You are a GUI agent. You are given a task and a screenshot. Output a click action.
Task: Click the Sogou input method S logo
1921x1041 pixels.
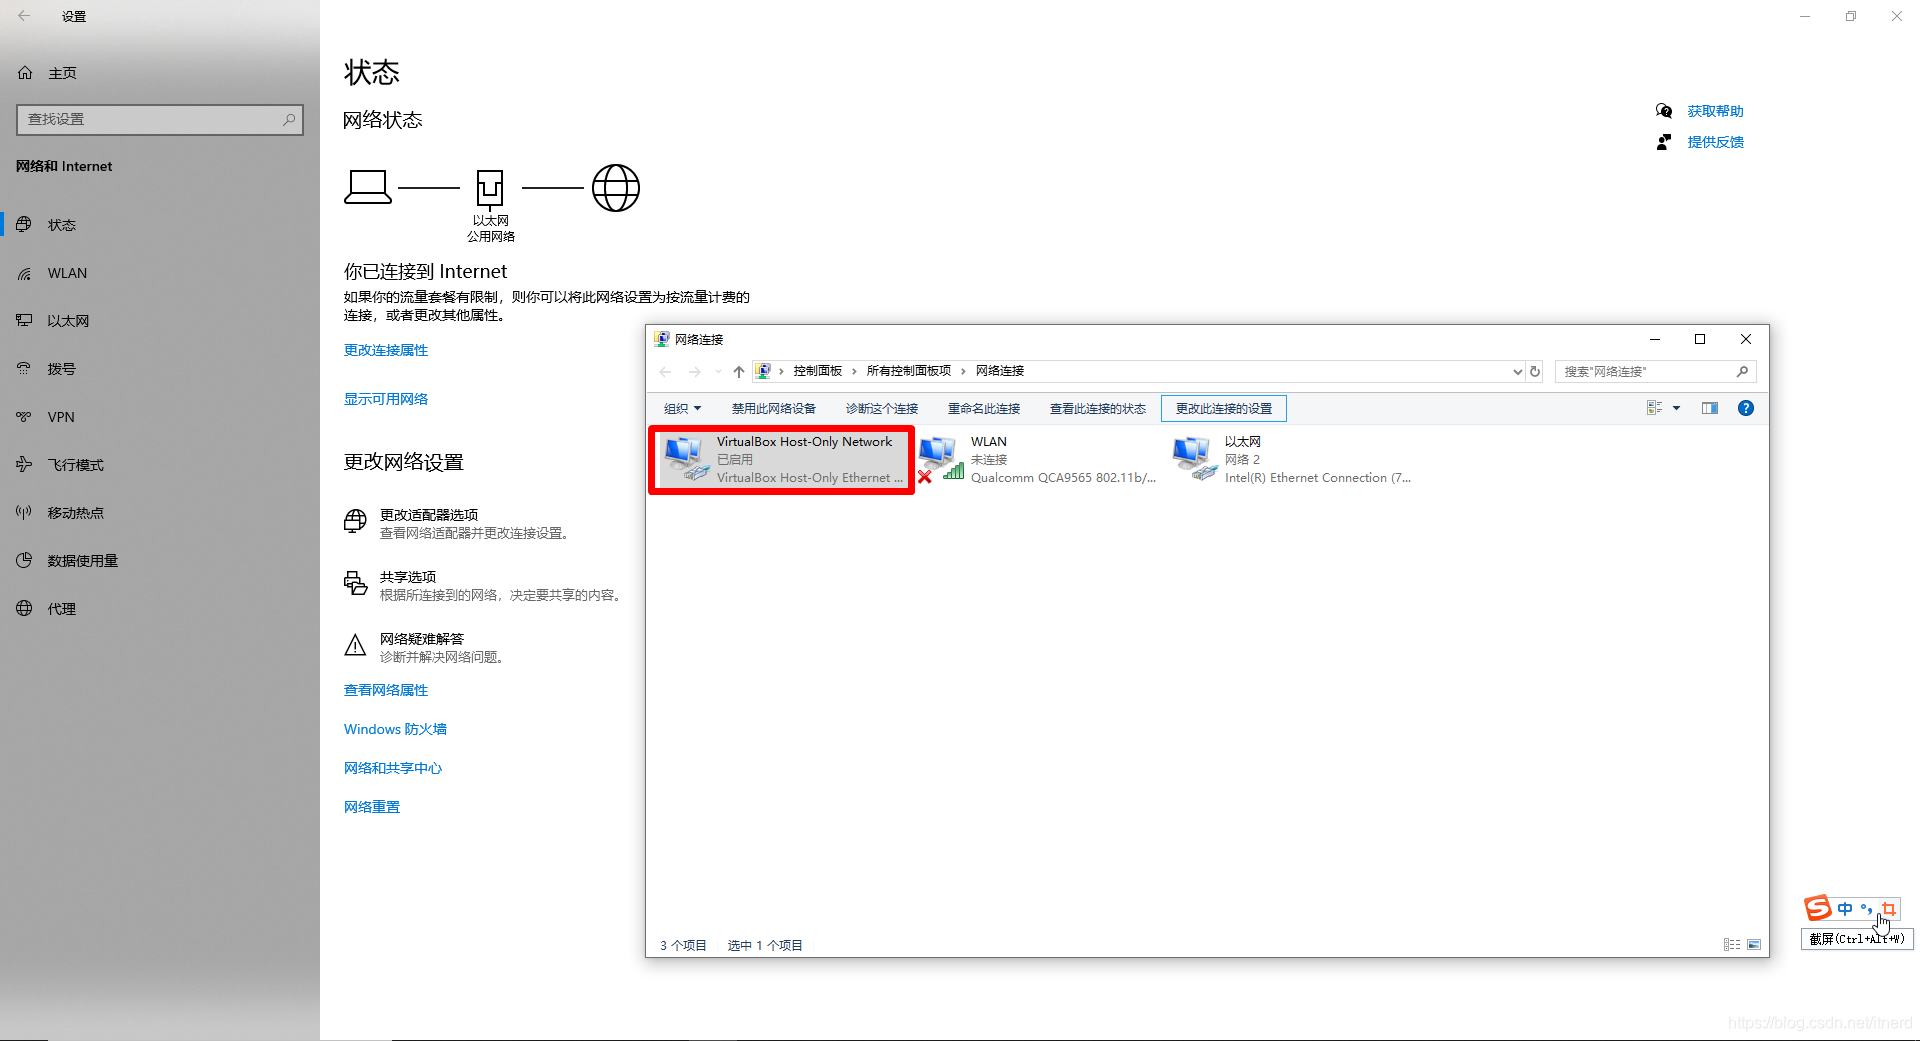tap(1818, 908)
